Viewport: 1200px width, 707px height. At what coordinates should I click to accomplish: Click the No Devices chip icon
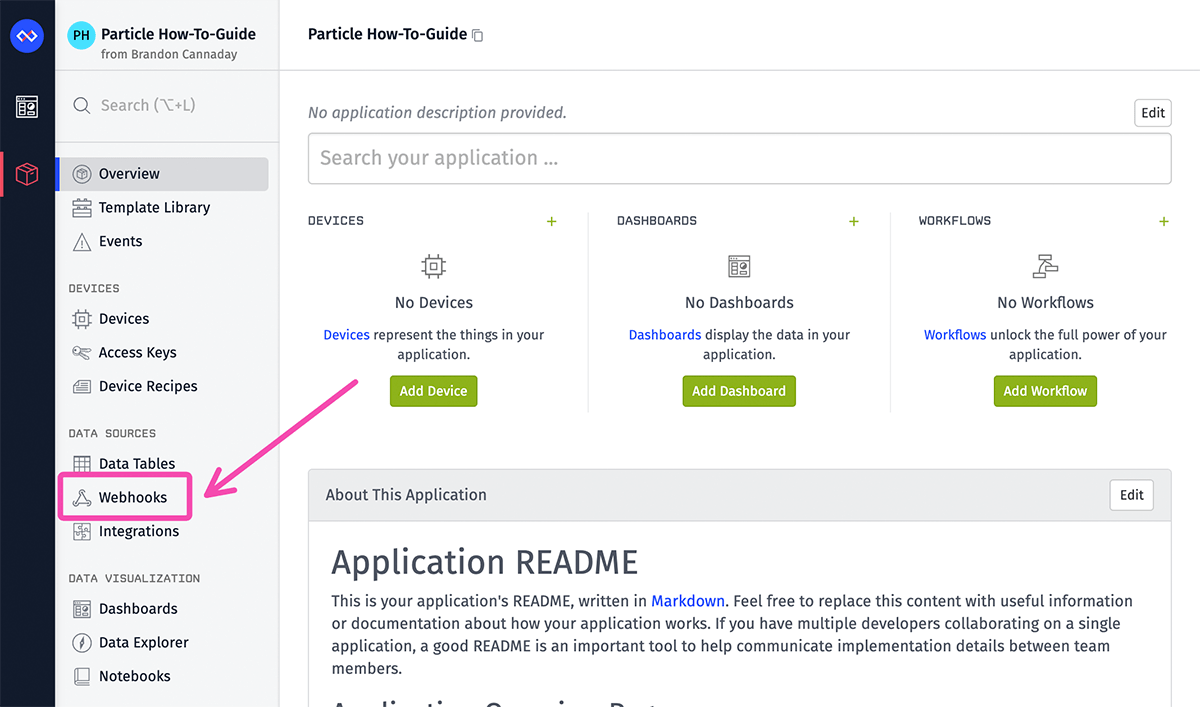pos(434,266)
